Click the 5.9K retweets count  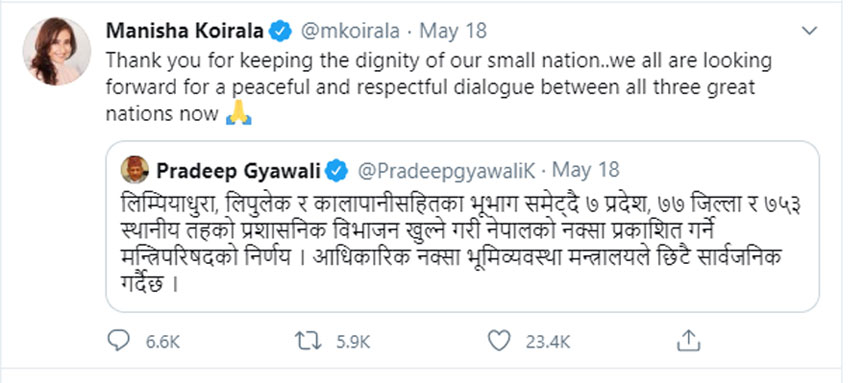tap(353, 342)
